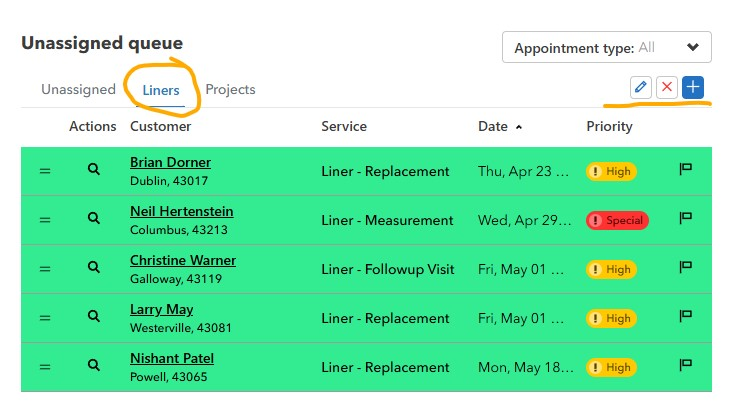Click the flag icon on Larry May row
Image resolution: width=735 pixels, height=411 pixels.
tap(686, 315)
